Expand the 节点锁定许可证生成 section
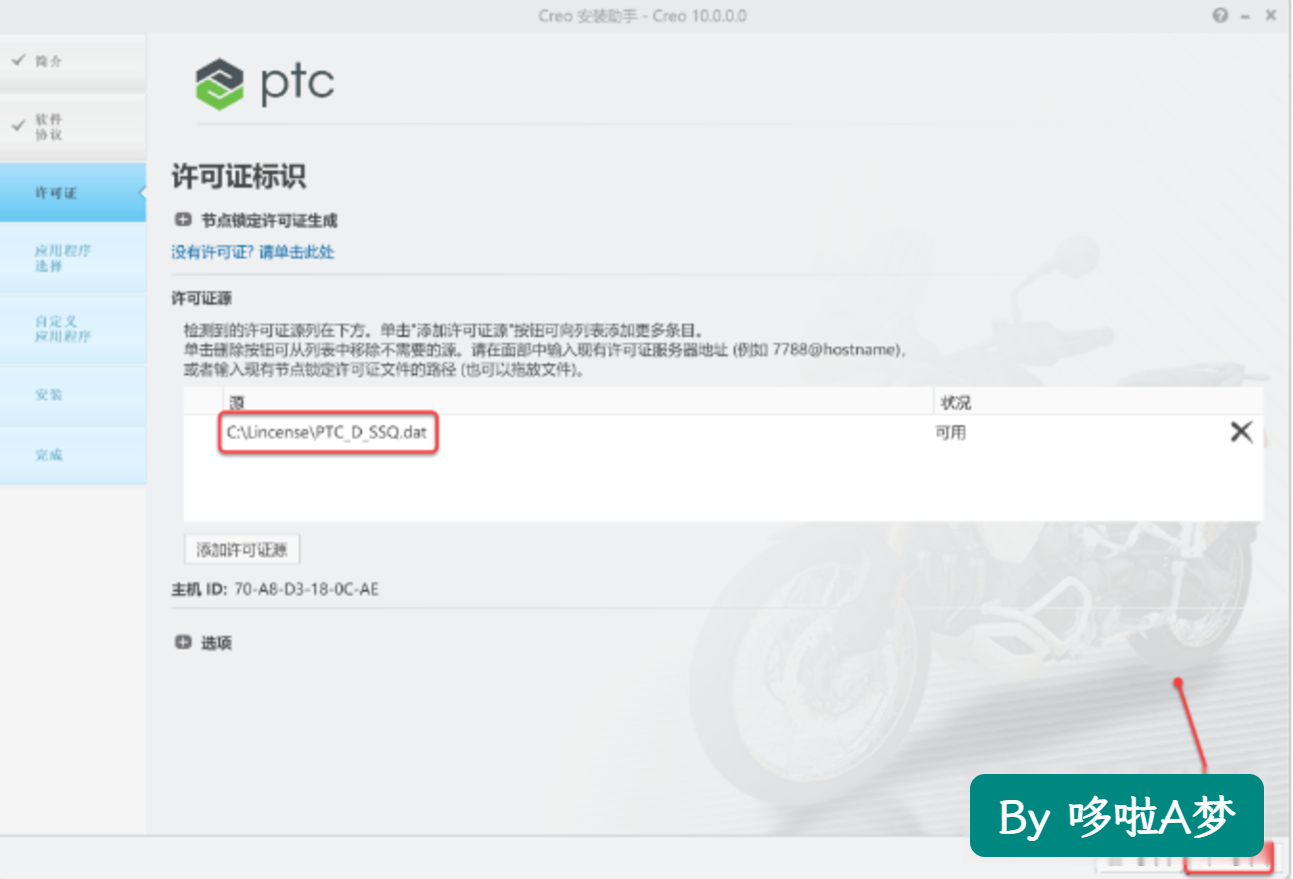This screenshot has height=879, width=1293. coord(183,220)
